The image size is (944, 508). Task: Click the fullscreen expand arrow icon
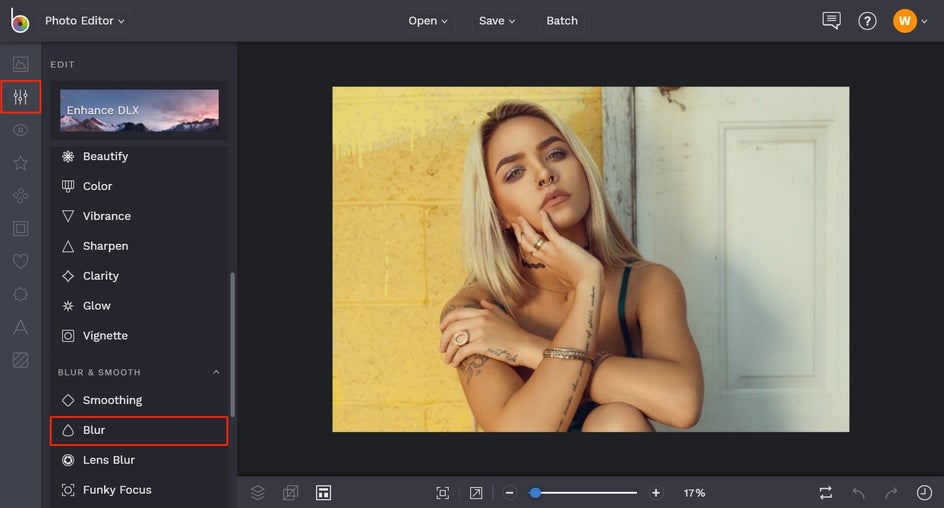tap(476, 493)
